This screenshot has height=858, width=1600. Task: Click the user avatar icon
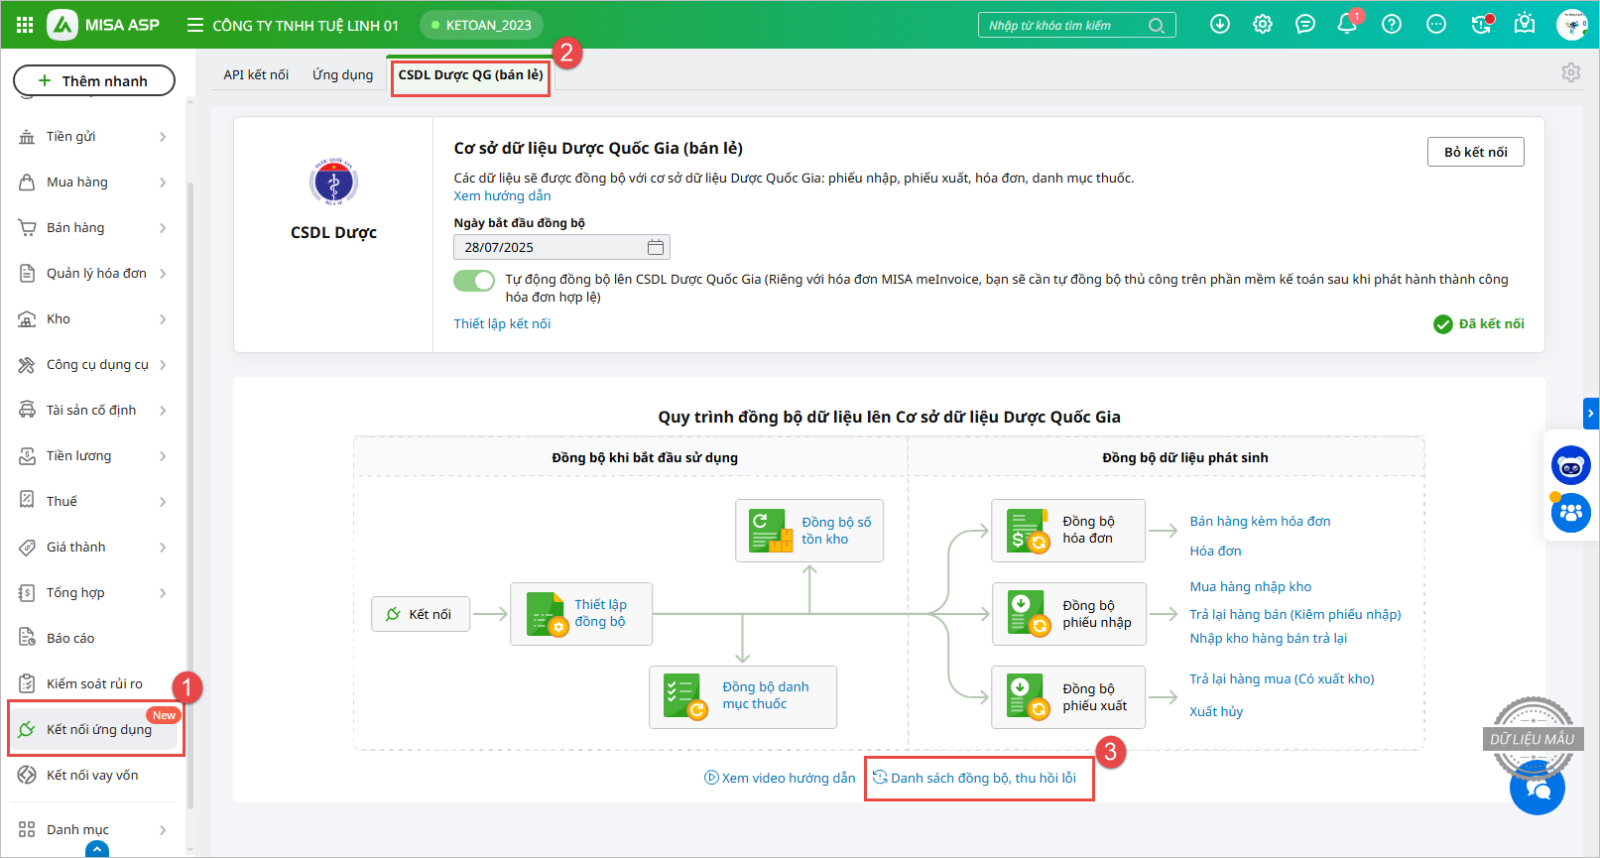click(1572, 24)
